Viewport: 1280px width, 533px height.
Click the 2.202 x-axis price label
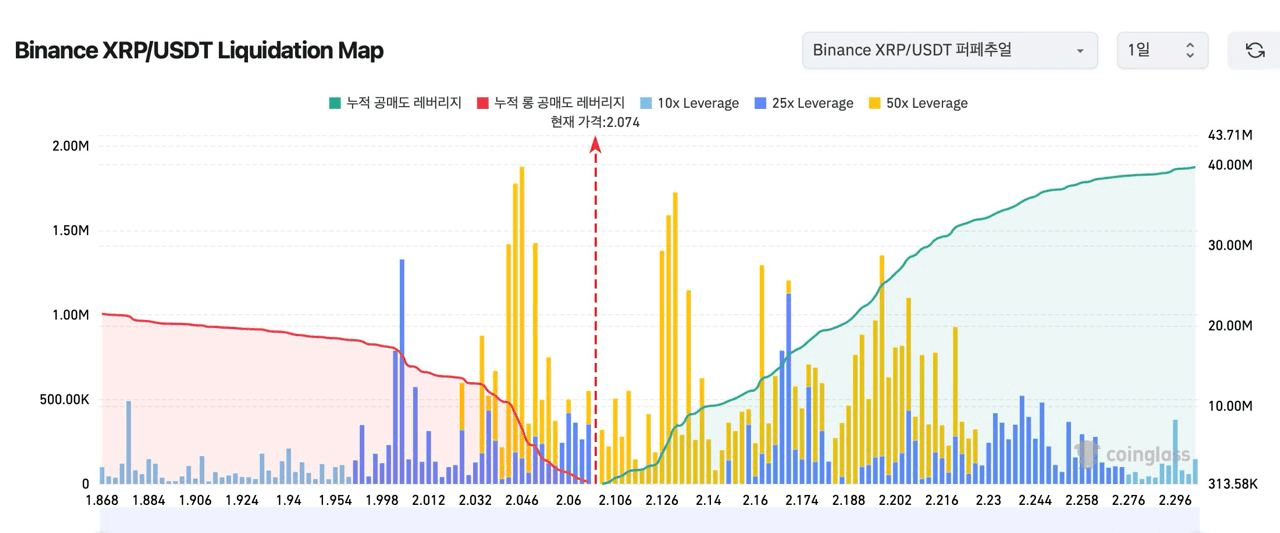click(895, 500)
